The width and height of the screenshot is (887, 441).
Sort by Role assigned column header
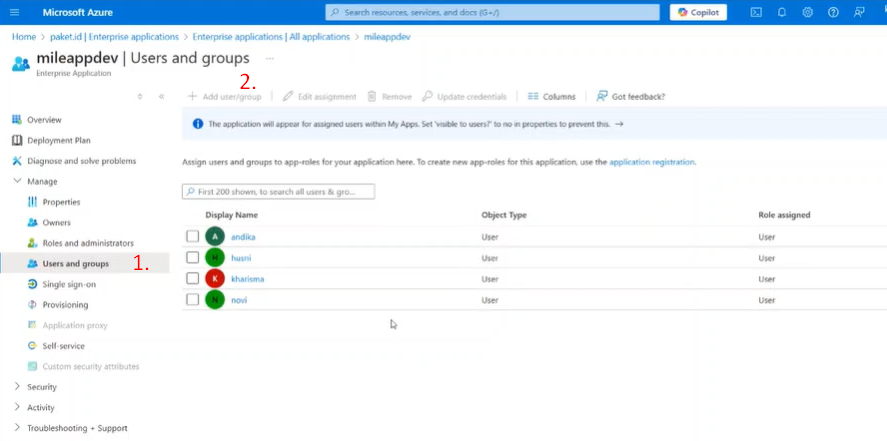tap(784, 215)
